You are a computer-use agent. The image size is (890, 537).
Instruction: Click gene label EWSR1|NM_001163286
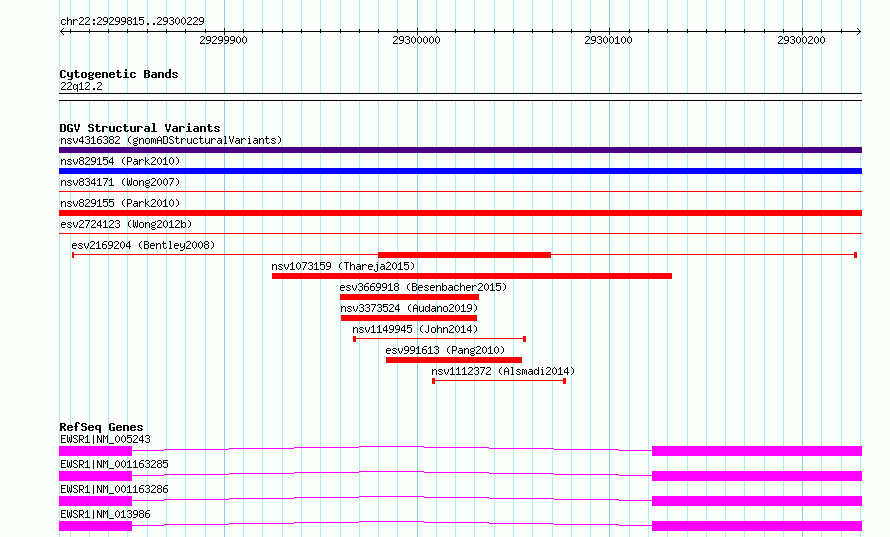(x=114, y=489)
